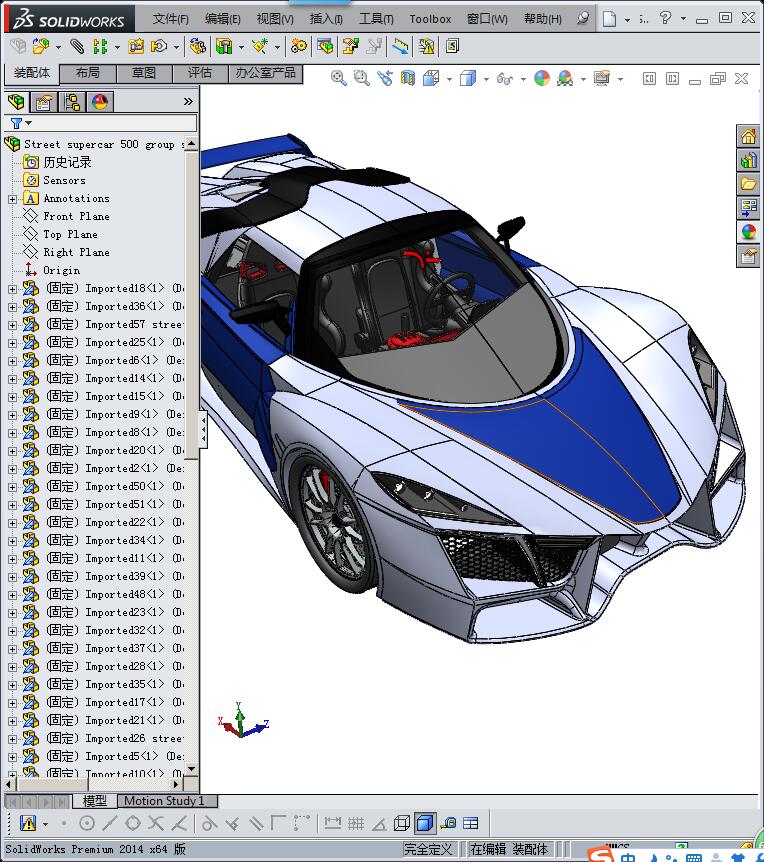The image size is (764, 862).
Task: Toggle the Edit Appearance color ball
Action: click(x=541, y=78)
